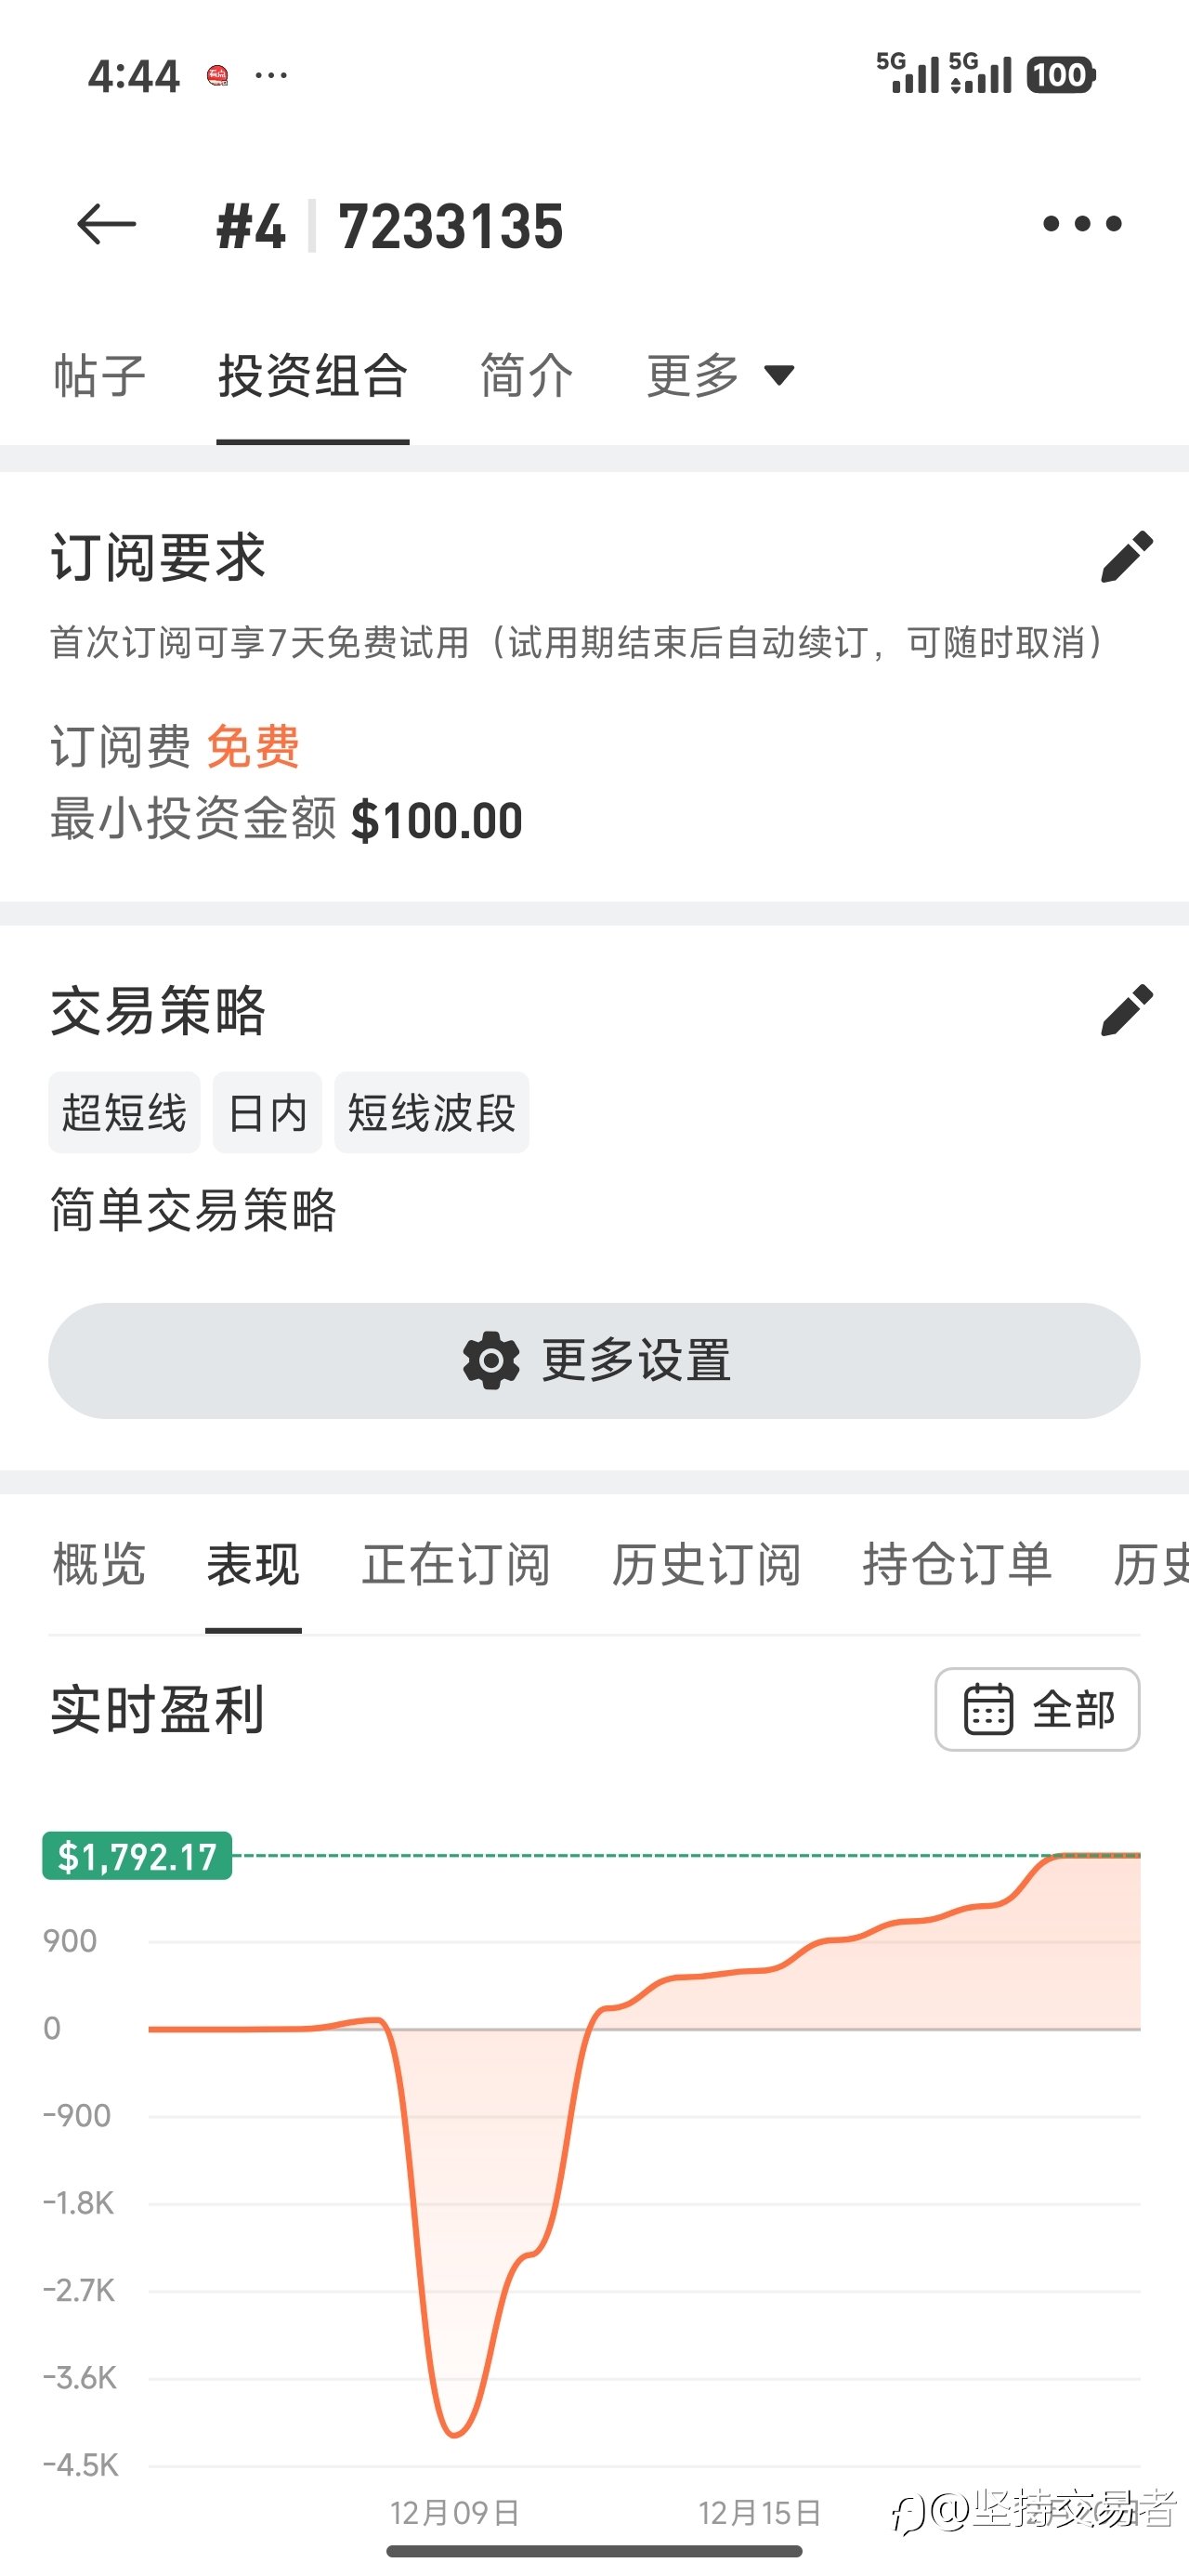Tap the back arrow icon
This screenshot has width=1189, height=2576.
(106, 224)
